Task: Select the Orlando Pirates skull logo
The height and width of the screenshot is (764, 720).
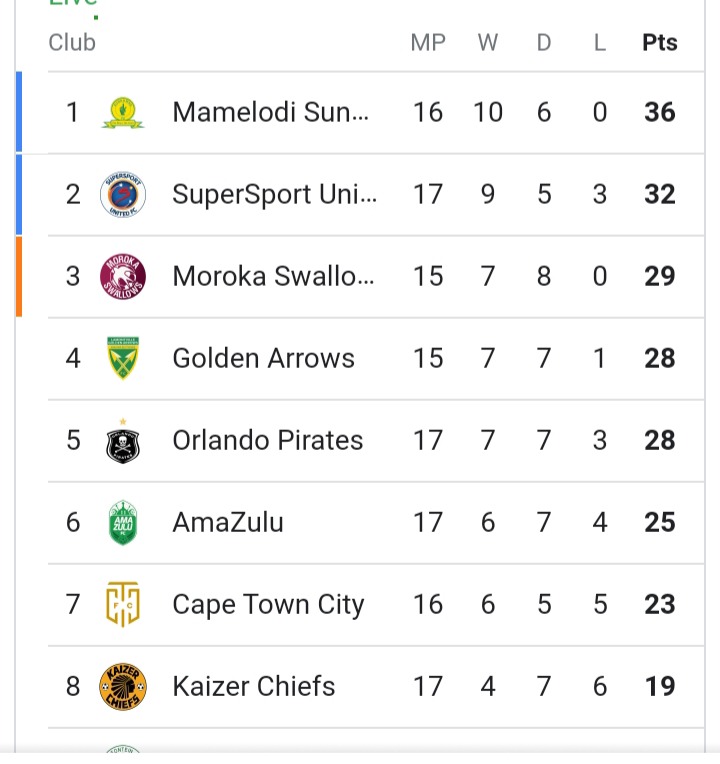Action: coord(123,440)
